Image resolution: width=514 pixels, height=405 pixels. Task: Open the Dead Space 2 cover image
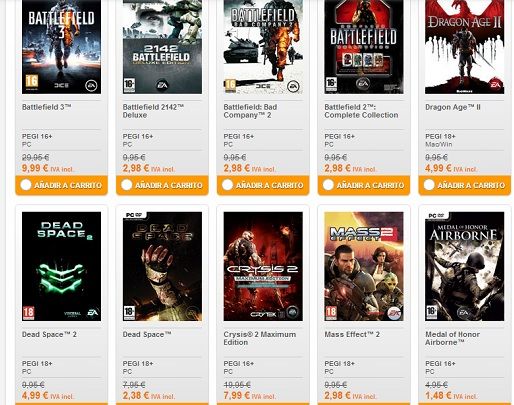click(61, 266)
